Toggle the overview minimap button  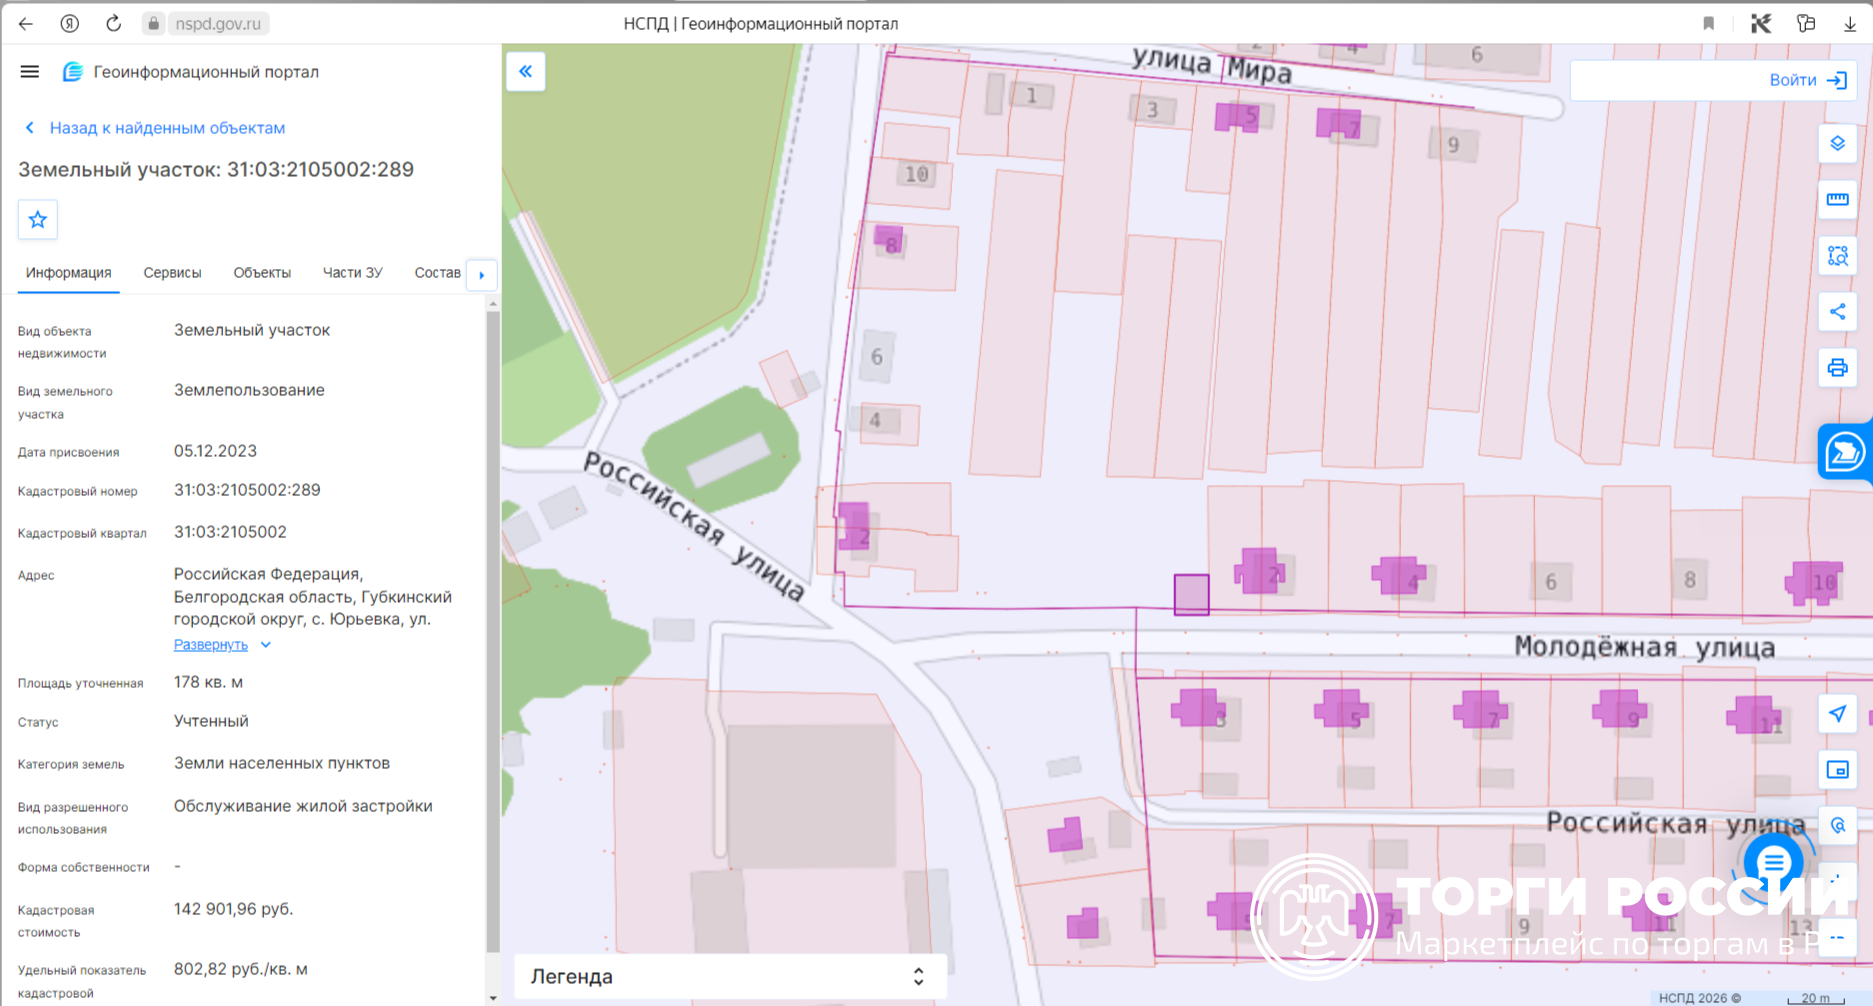pos(1837,770)
